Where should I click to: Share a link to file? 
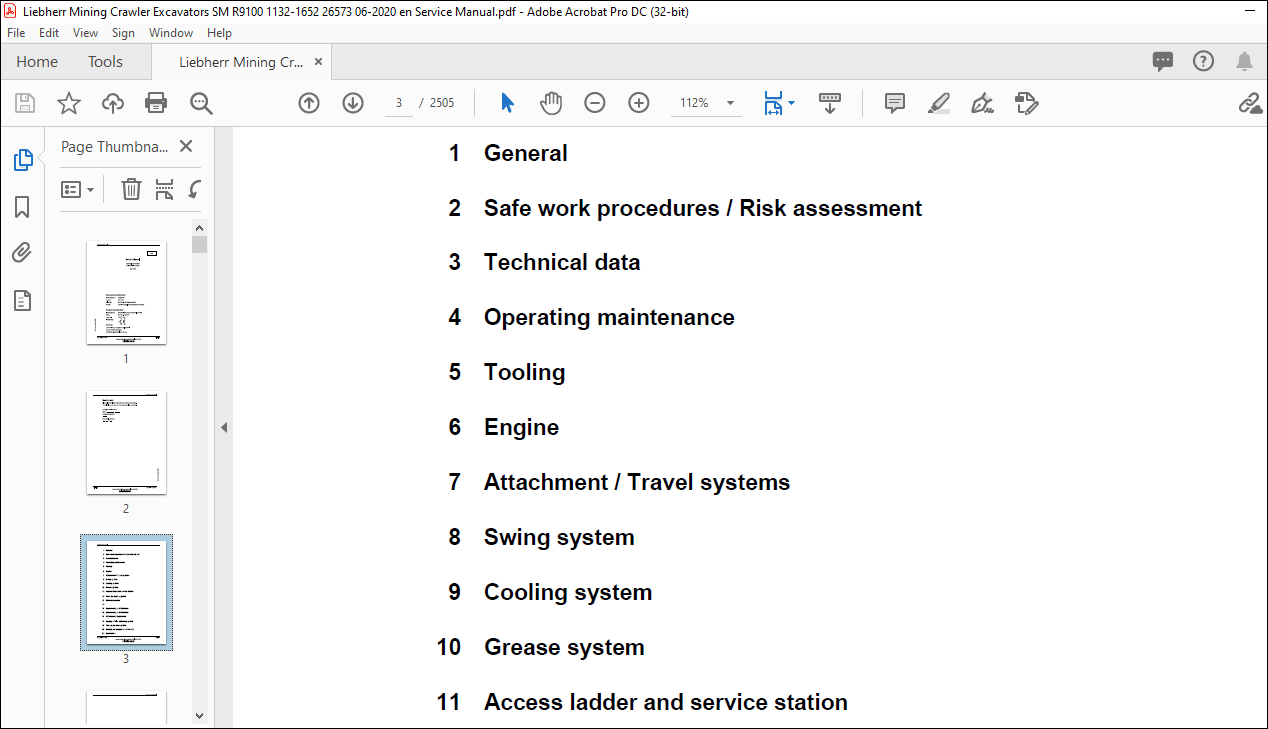(1249, 103)
